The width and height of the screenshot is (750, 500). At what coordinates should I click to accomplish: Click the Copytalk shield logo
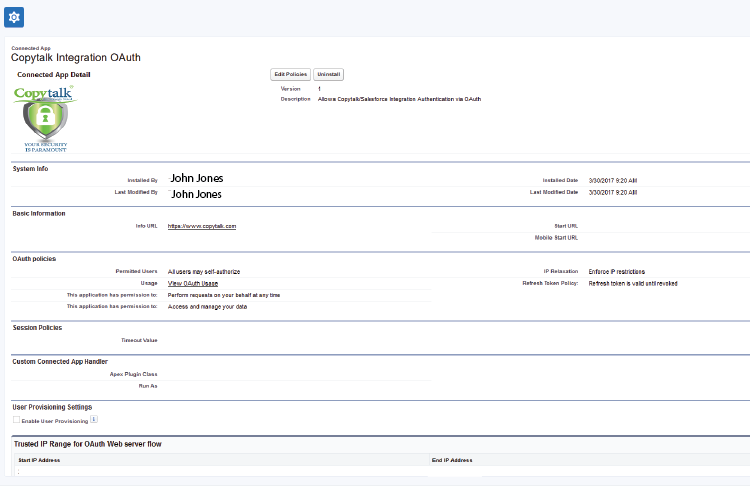coord(43,118)
